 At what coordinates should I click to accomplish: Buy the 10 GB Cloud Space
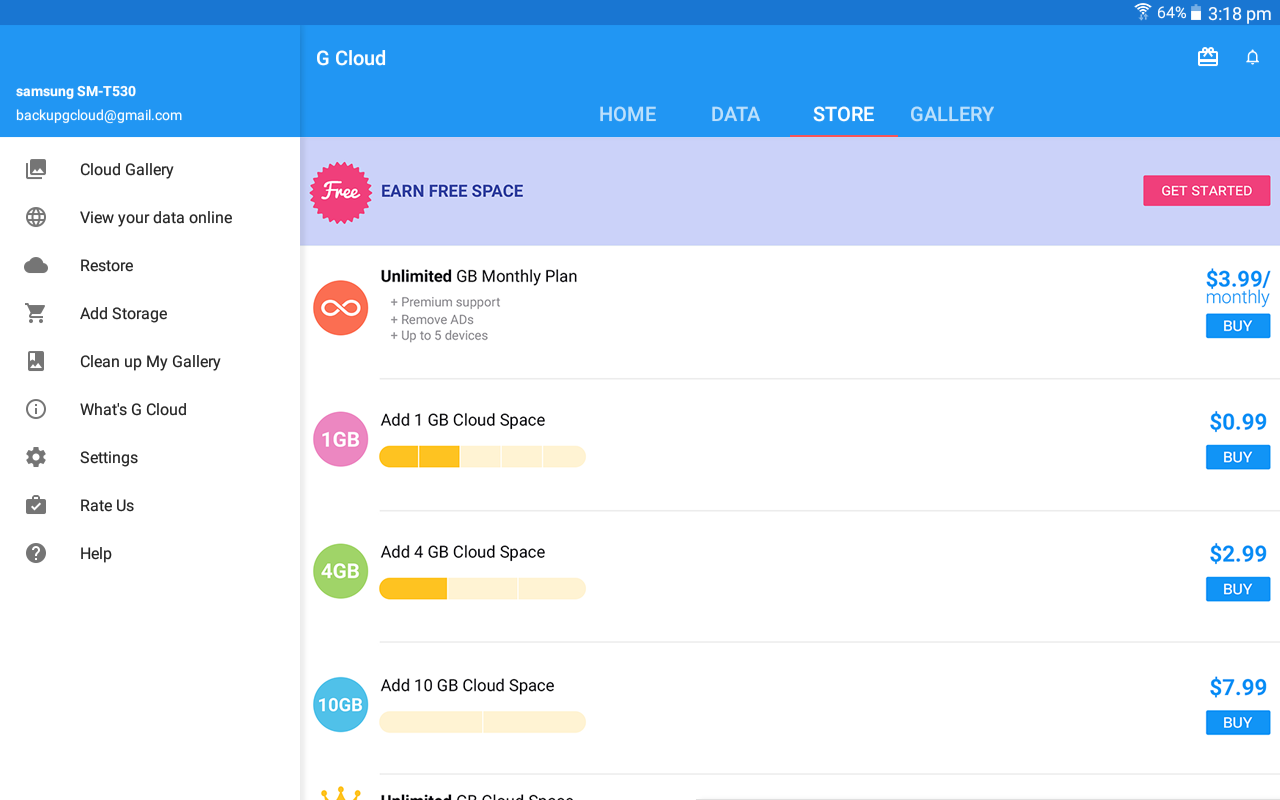(1238, 722)
